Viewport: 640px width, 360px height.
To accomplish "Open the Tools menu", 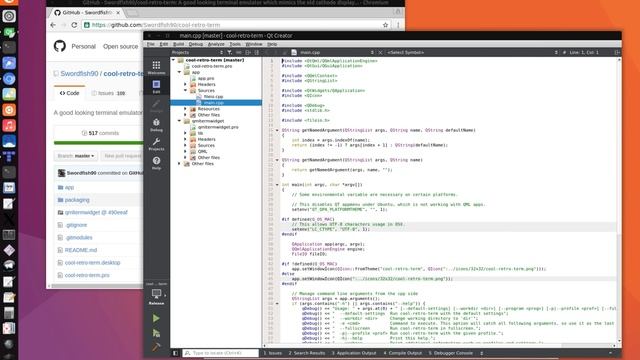I will (235, 44).
